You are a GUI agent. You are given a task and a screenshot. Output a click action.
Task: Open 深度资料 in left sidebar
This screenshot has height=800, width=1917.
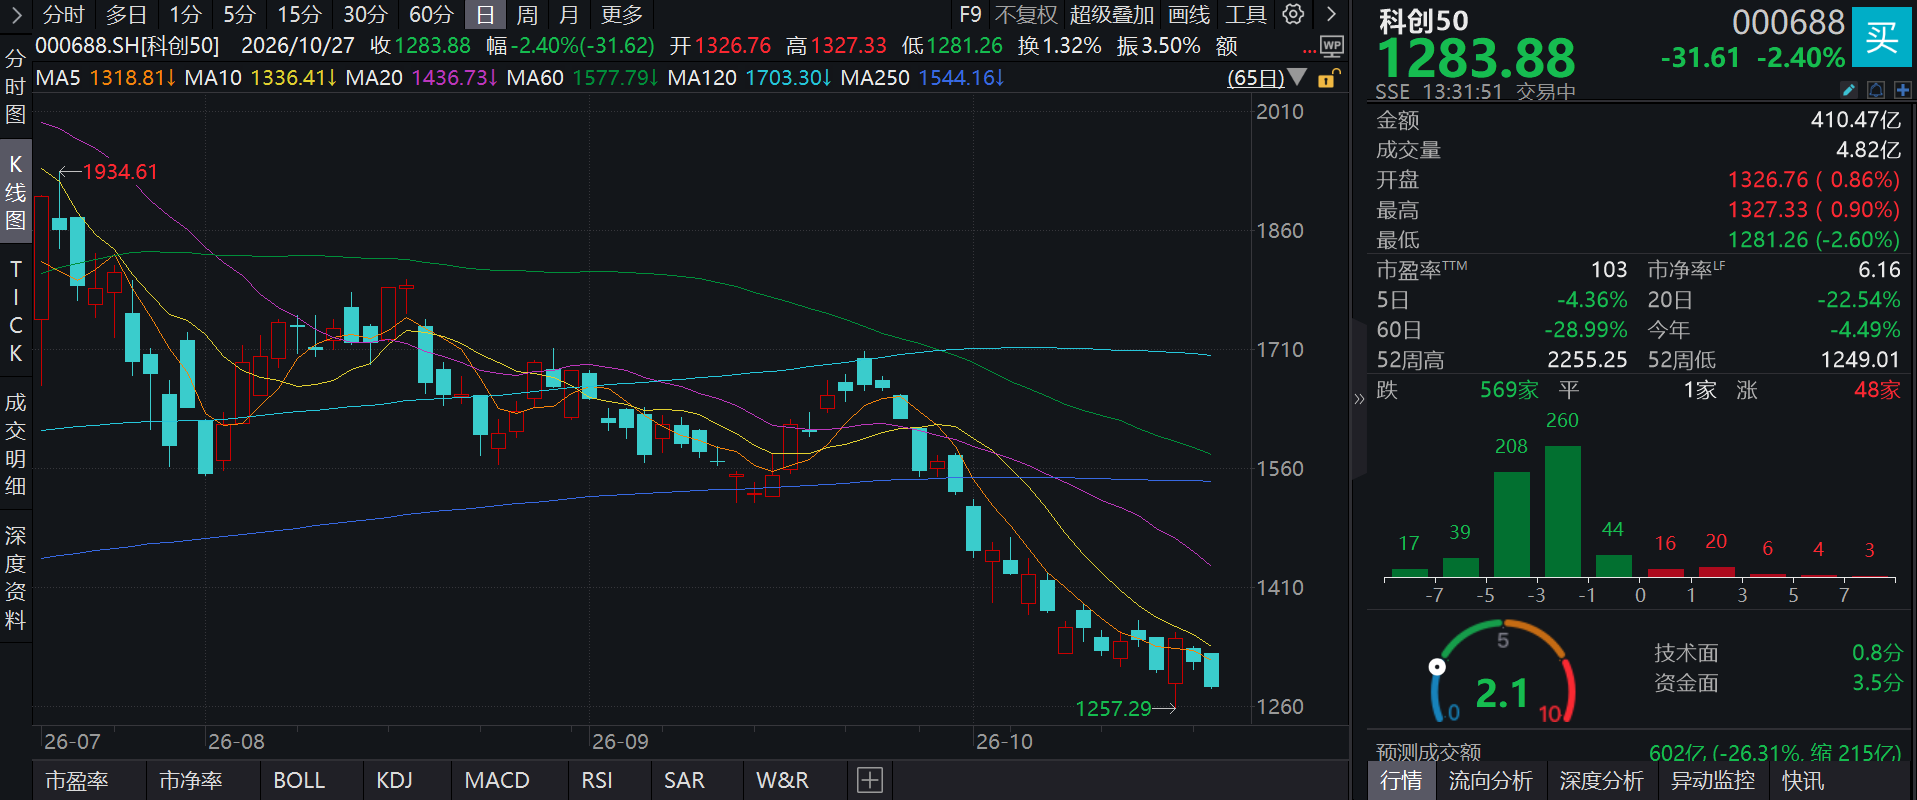pos(15,578)
